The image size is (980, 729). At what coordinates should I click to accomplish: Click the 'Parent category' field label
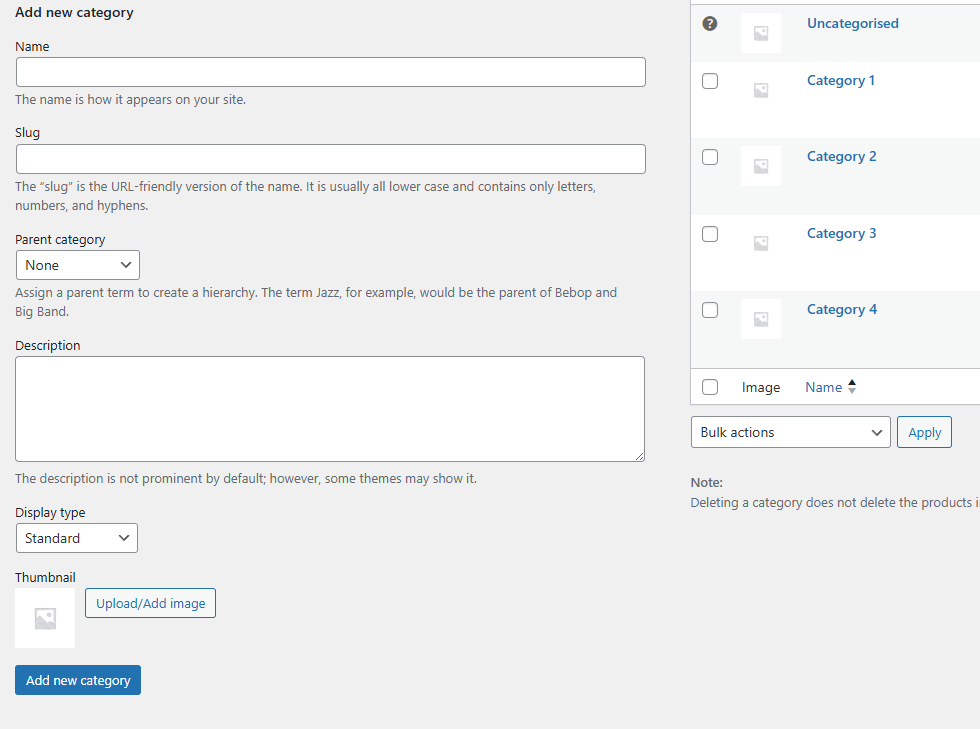(x=60, y=240)
